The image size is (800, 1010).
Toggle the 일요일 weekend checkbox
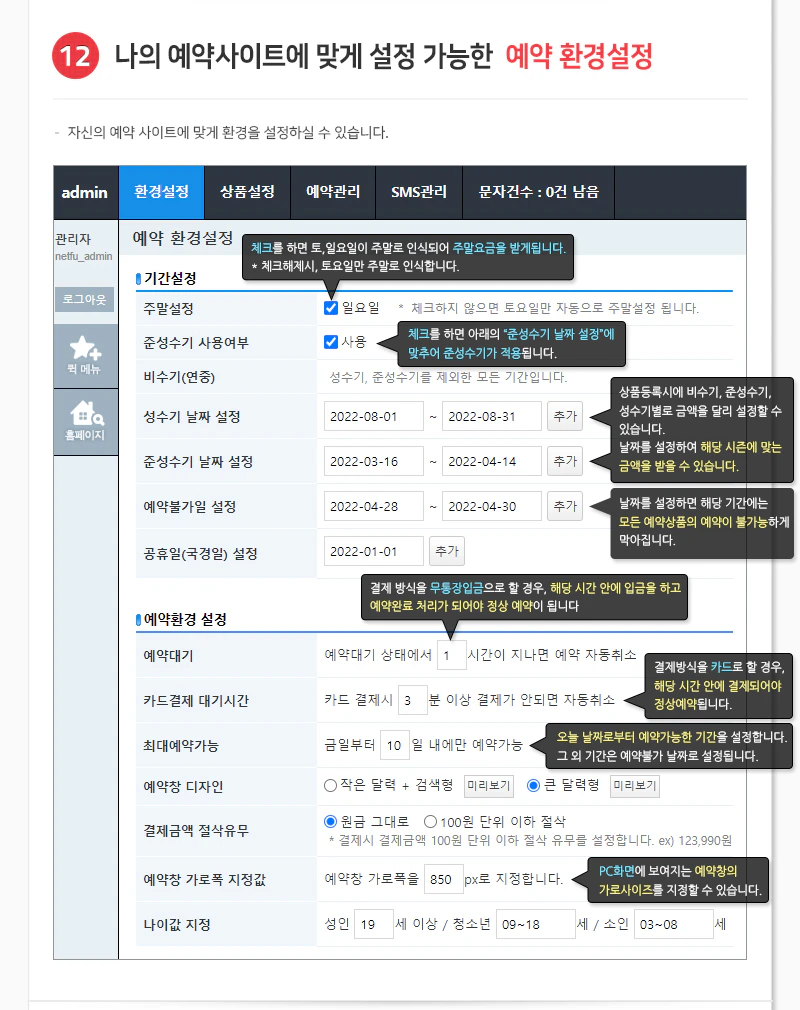pos(331,308)
